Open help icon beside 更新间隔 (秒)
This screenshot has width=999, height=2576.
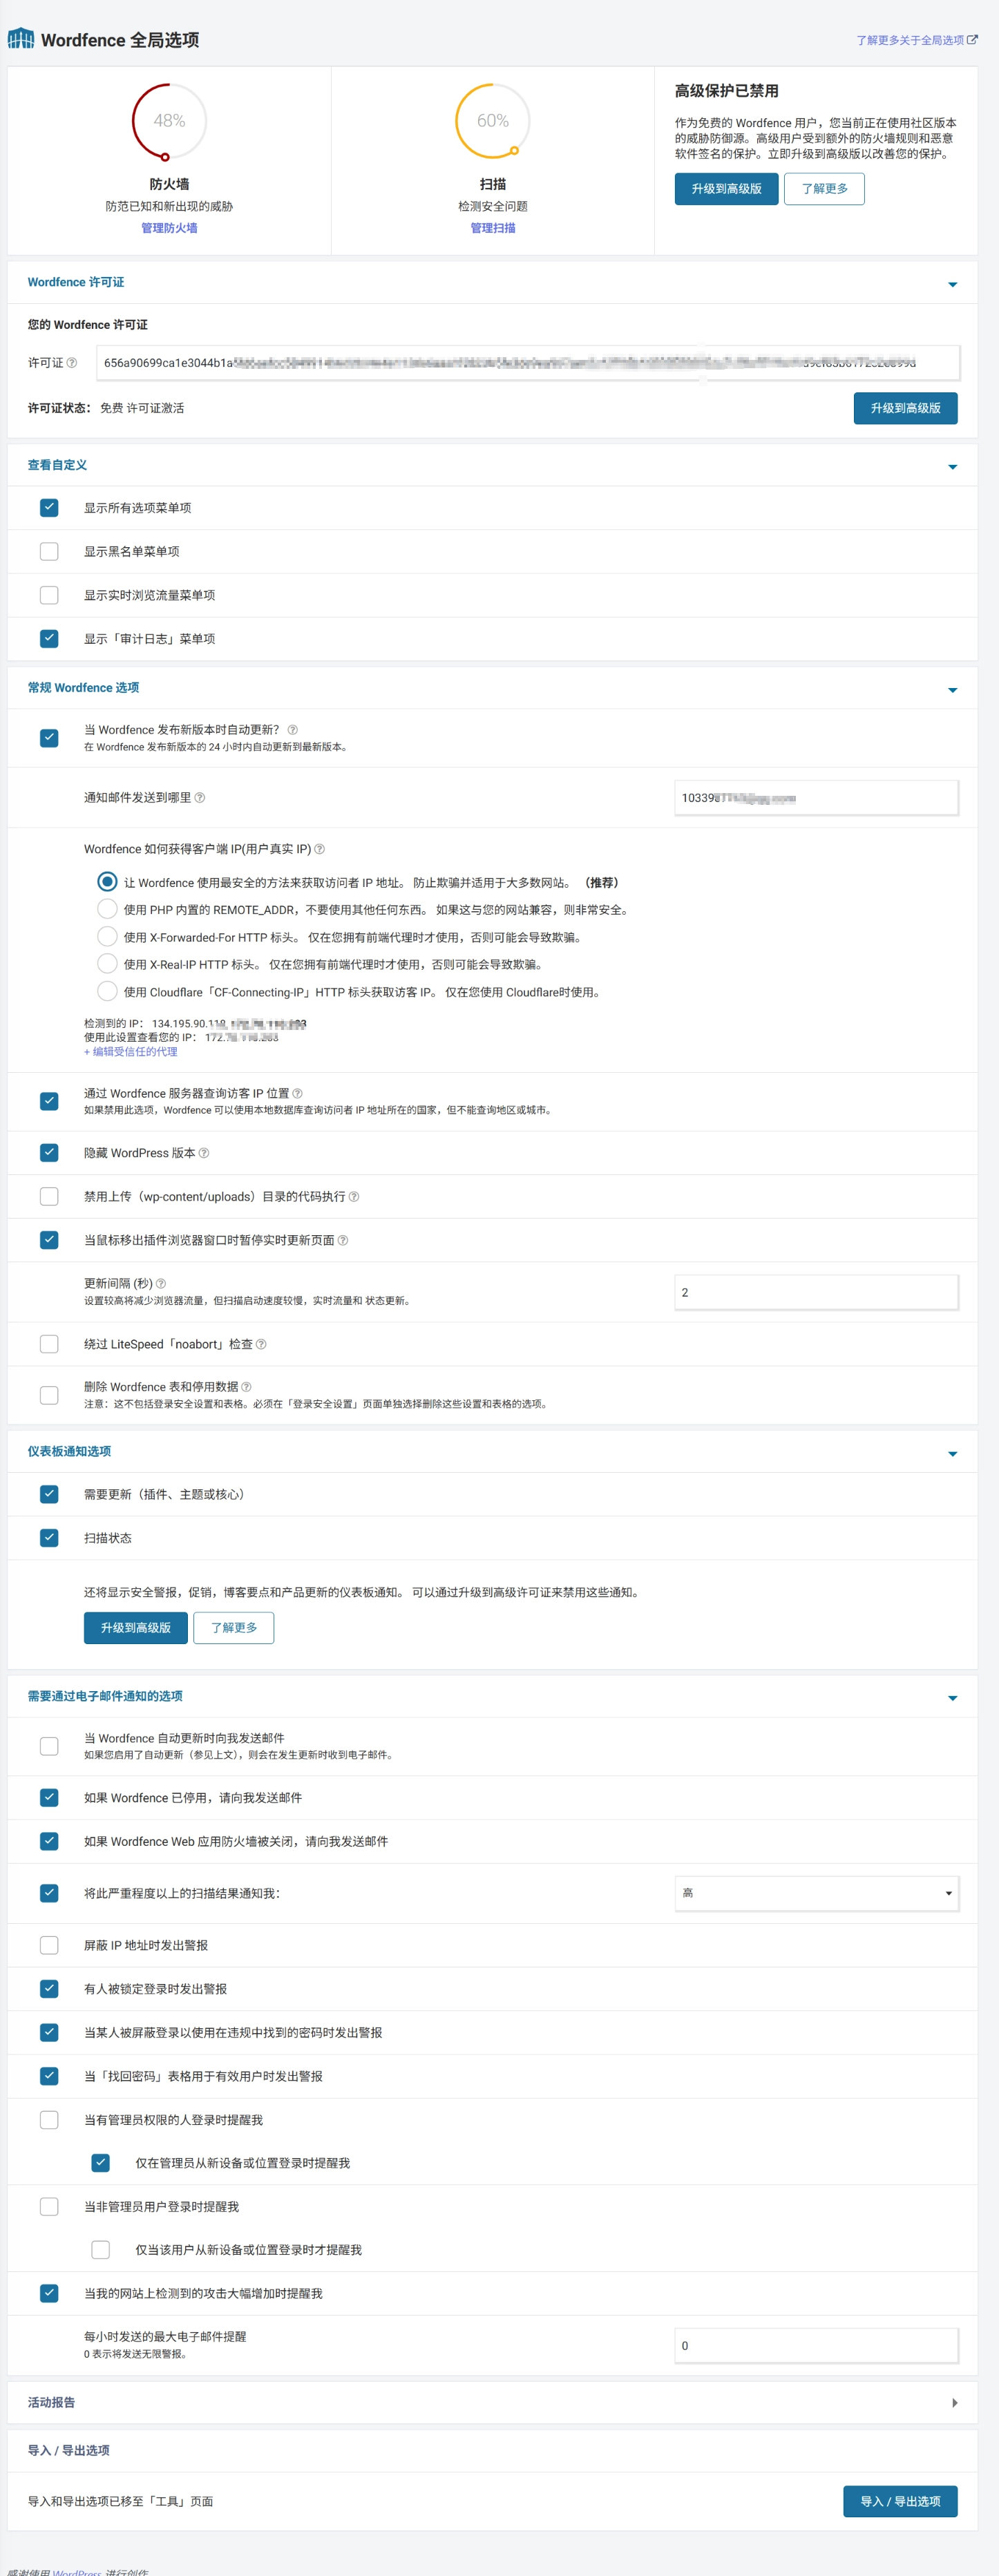click(x=161, y=1284)
